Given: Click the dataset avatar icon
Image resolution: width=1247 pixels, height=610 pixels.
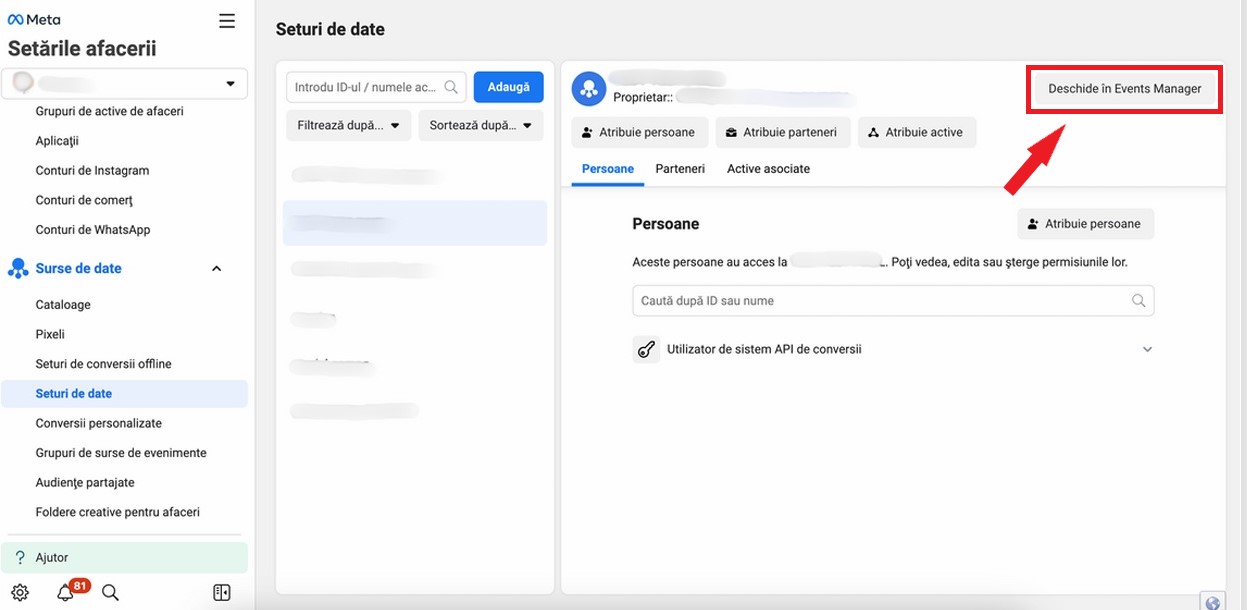Looking at the screenshot, I should pyautogui.click(x=589, y=89).
